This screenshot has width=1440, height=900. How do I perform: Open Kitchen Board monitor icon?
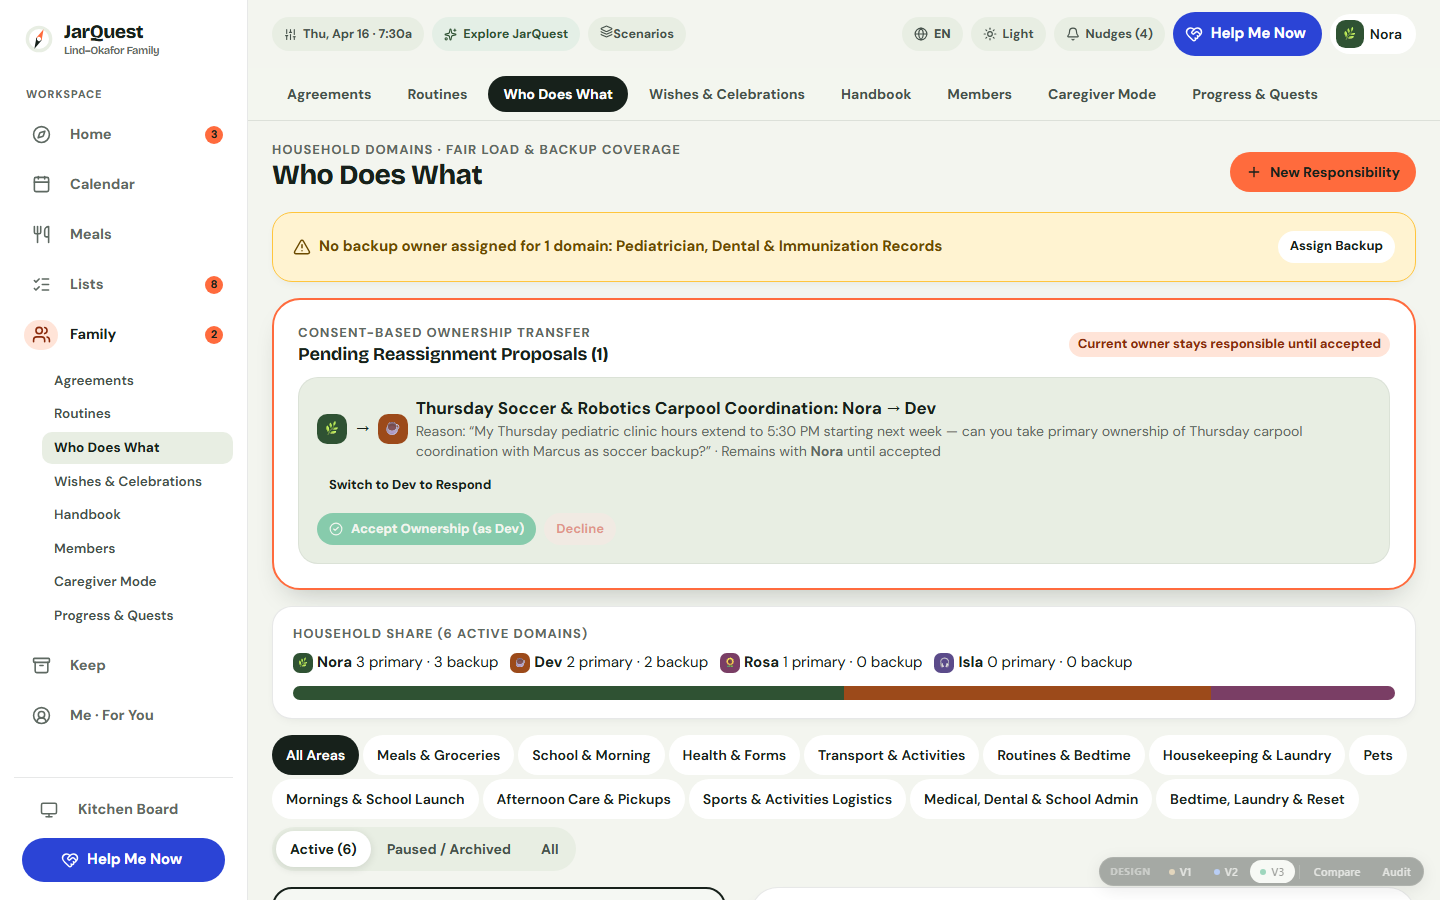[x=49, y=809]
